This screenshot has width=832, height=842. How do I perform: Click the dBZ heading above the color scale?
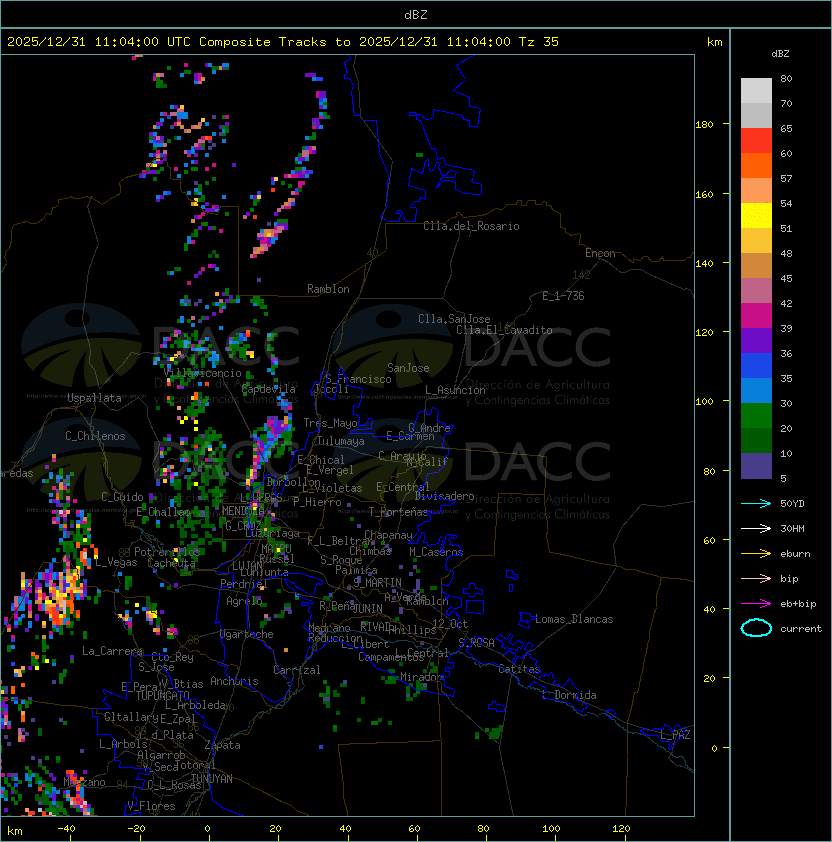click(780, 54)
